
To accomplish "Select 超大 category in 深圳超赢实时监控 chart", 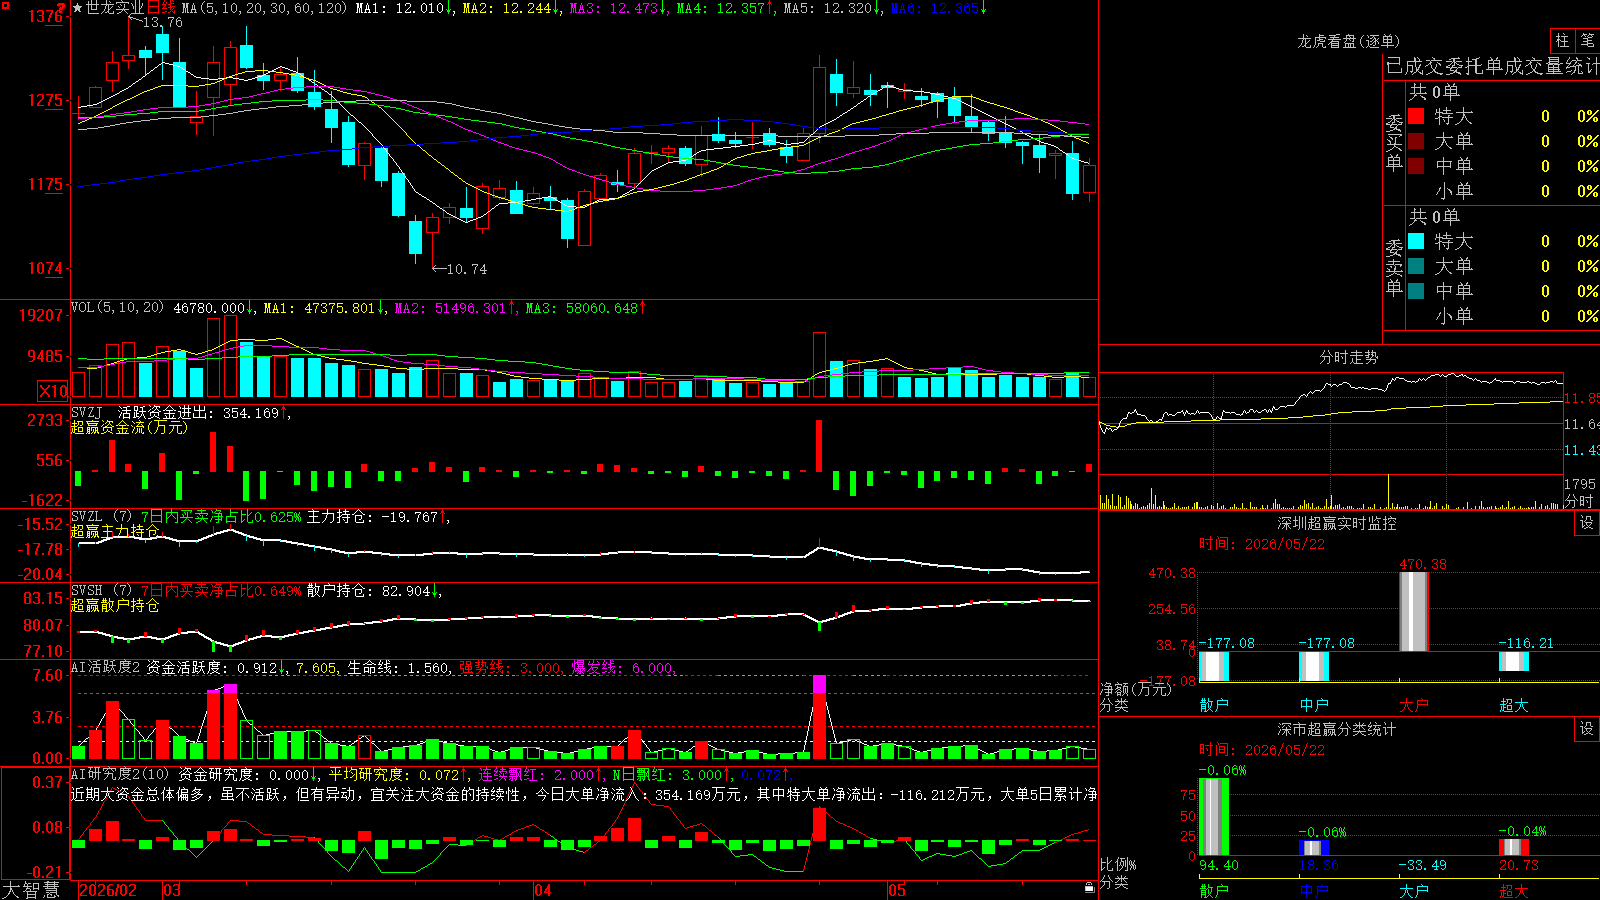I will pos(1514,705).
